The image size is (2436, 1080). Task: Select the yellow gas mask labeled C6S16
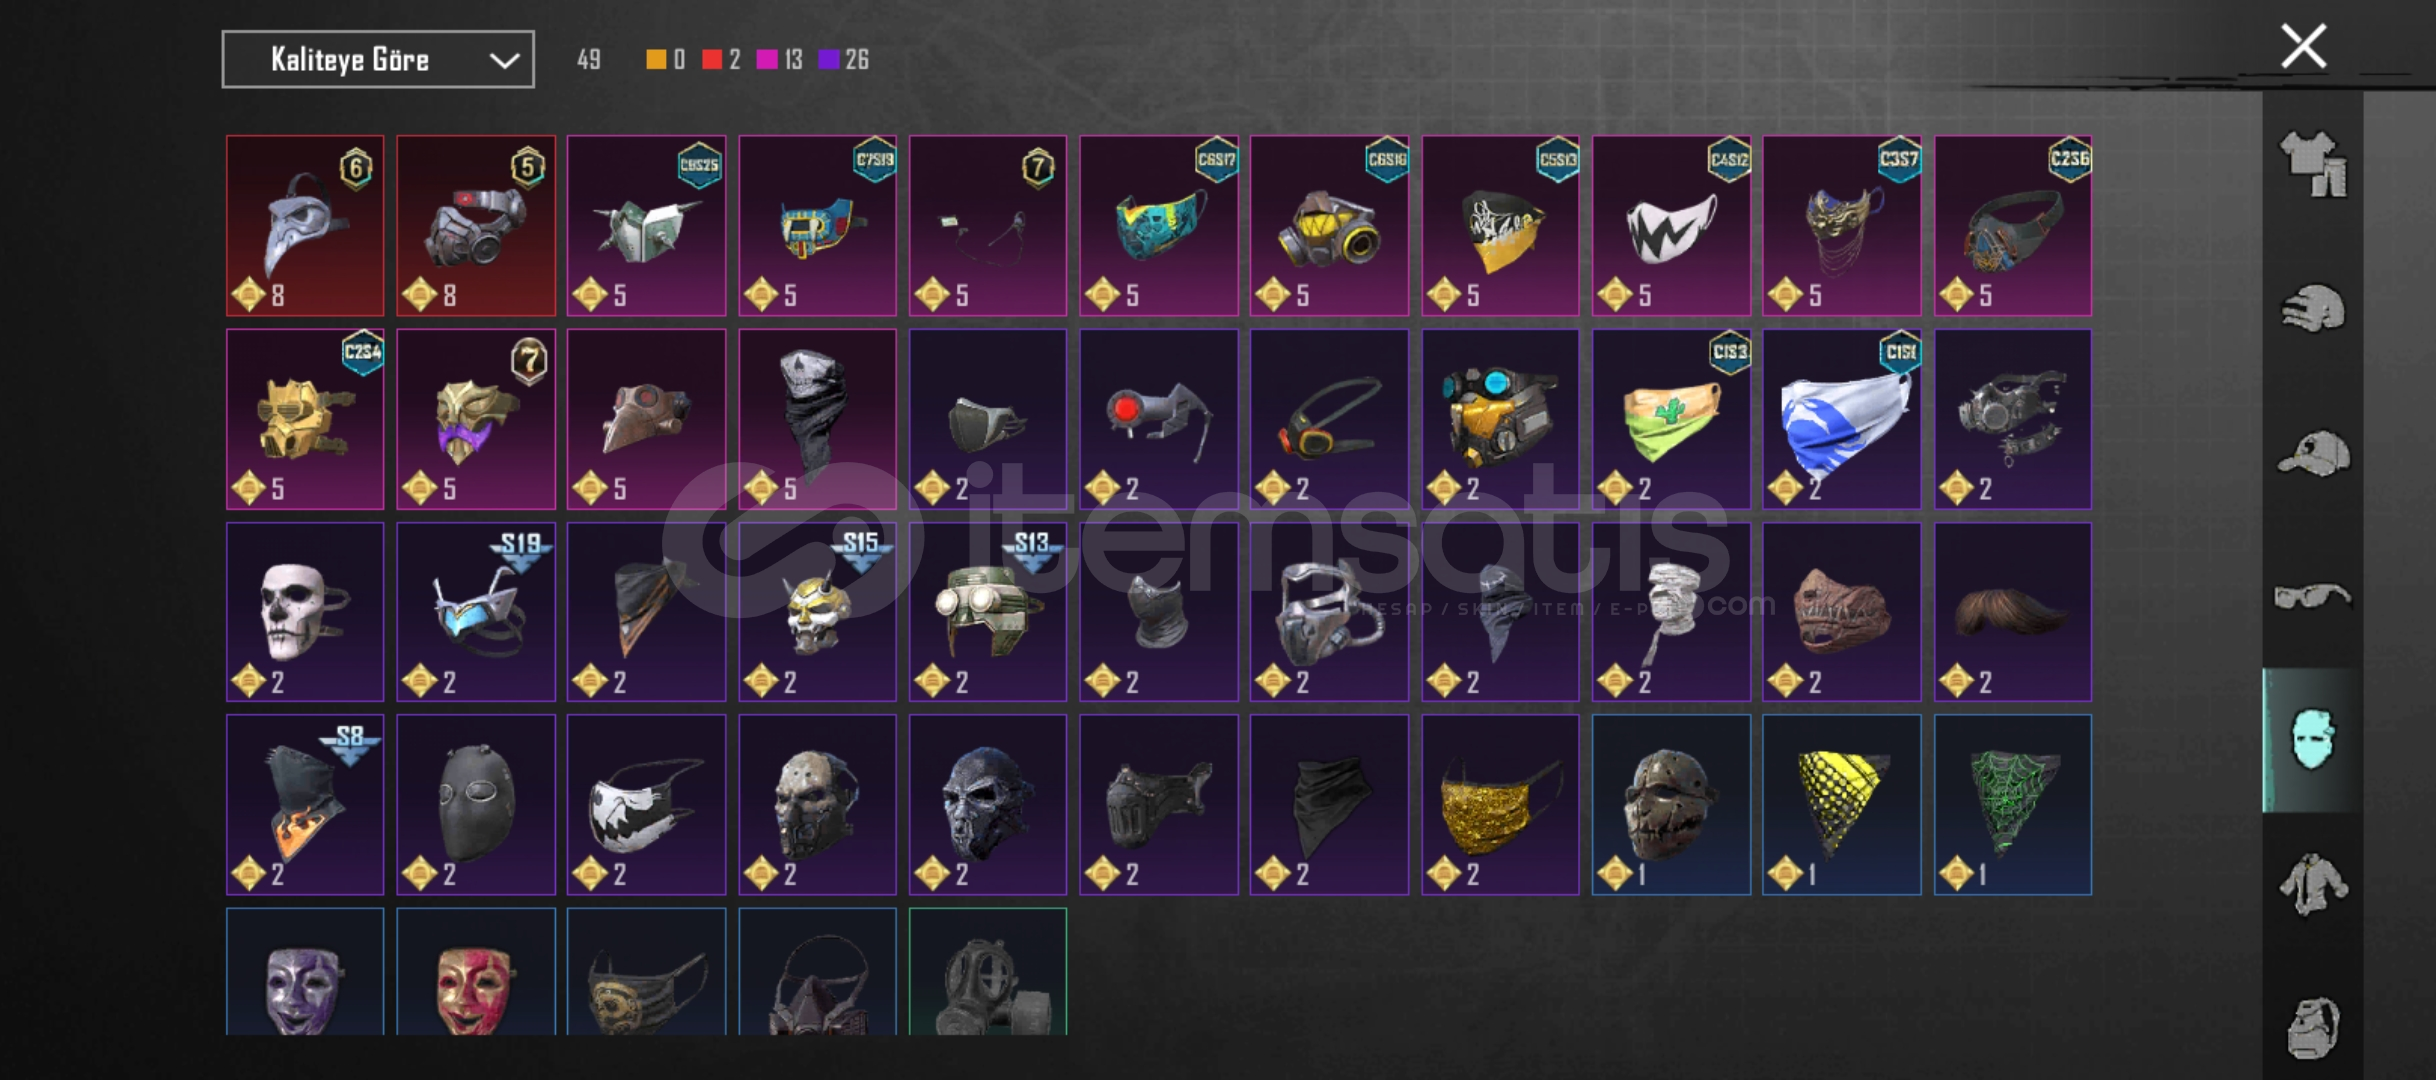coord(1329,226)
